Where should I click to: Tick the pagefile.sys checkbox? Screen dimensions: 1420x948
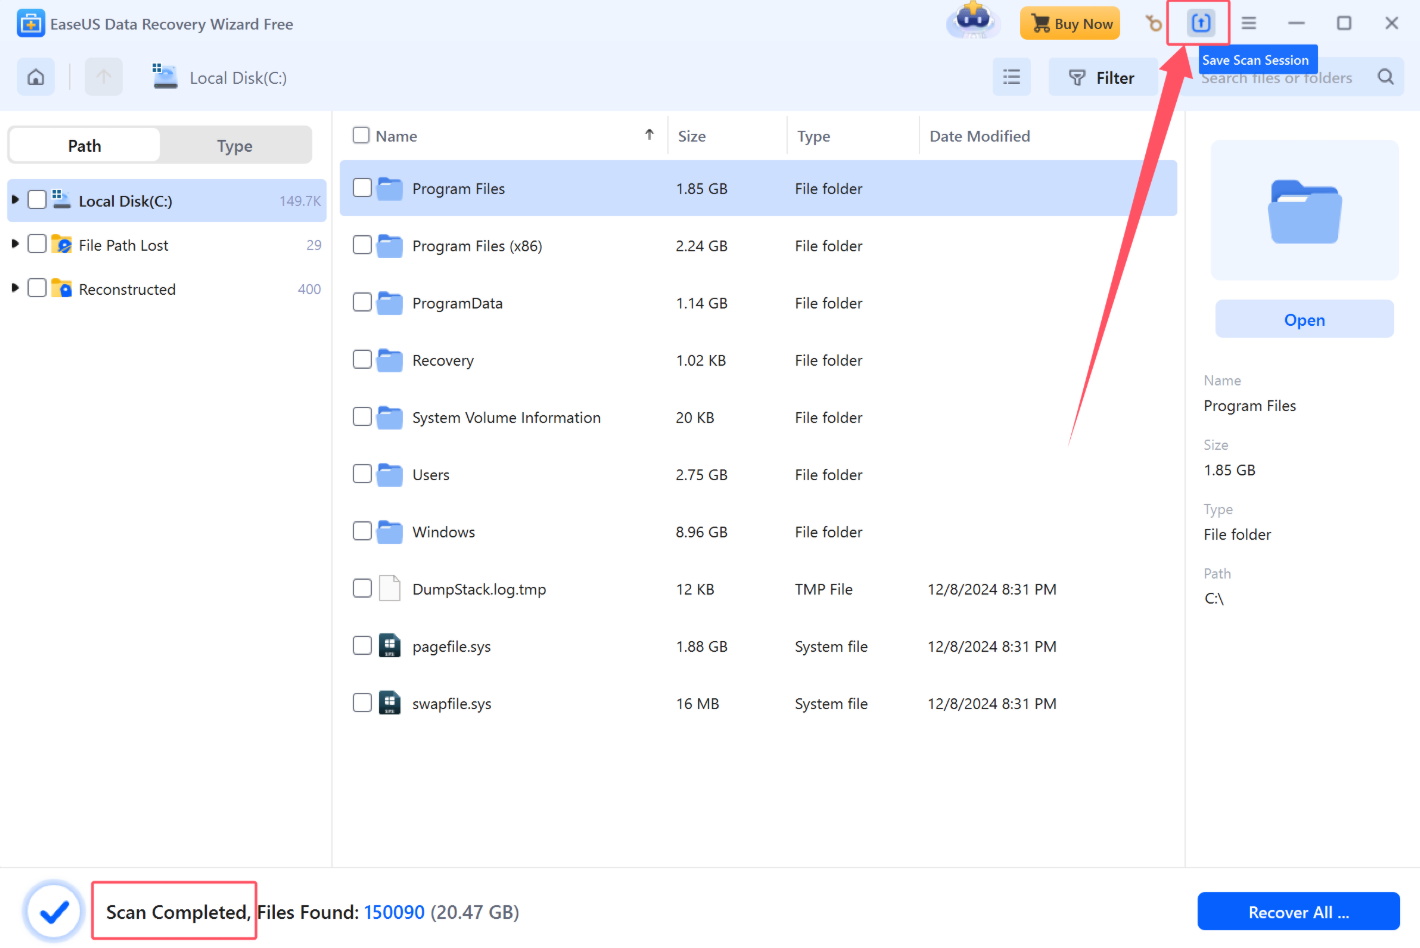pyautogui.click(x=362, y=646)
